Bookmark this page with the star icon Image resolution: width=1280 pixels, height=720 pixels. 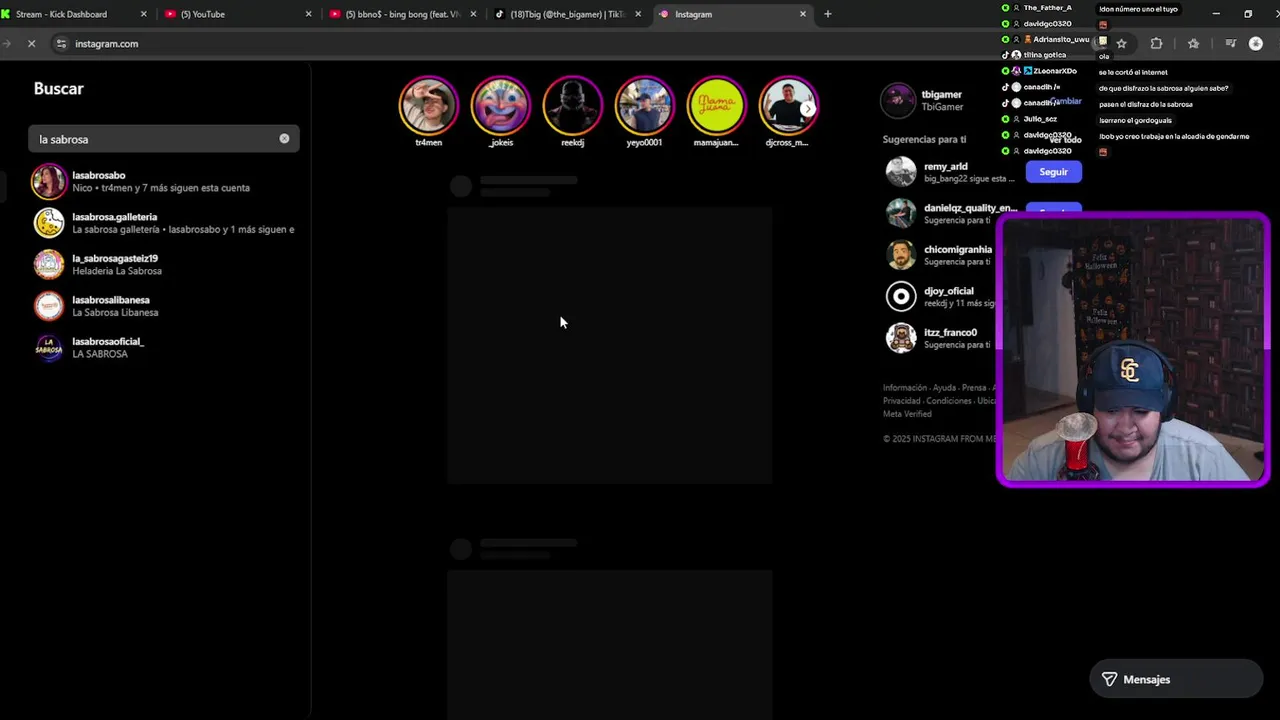coord(1121,44)
